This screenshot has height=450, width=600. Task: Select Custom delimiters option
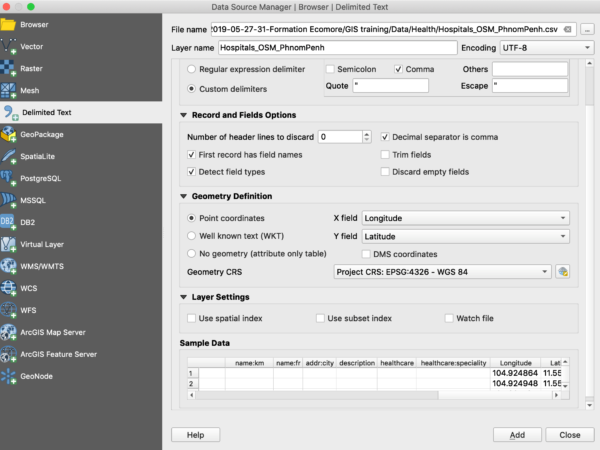[x=191, y=89]
